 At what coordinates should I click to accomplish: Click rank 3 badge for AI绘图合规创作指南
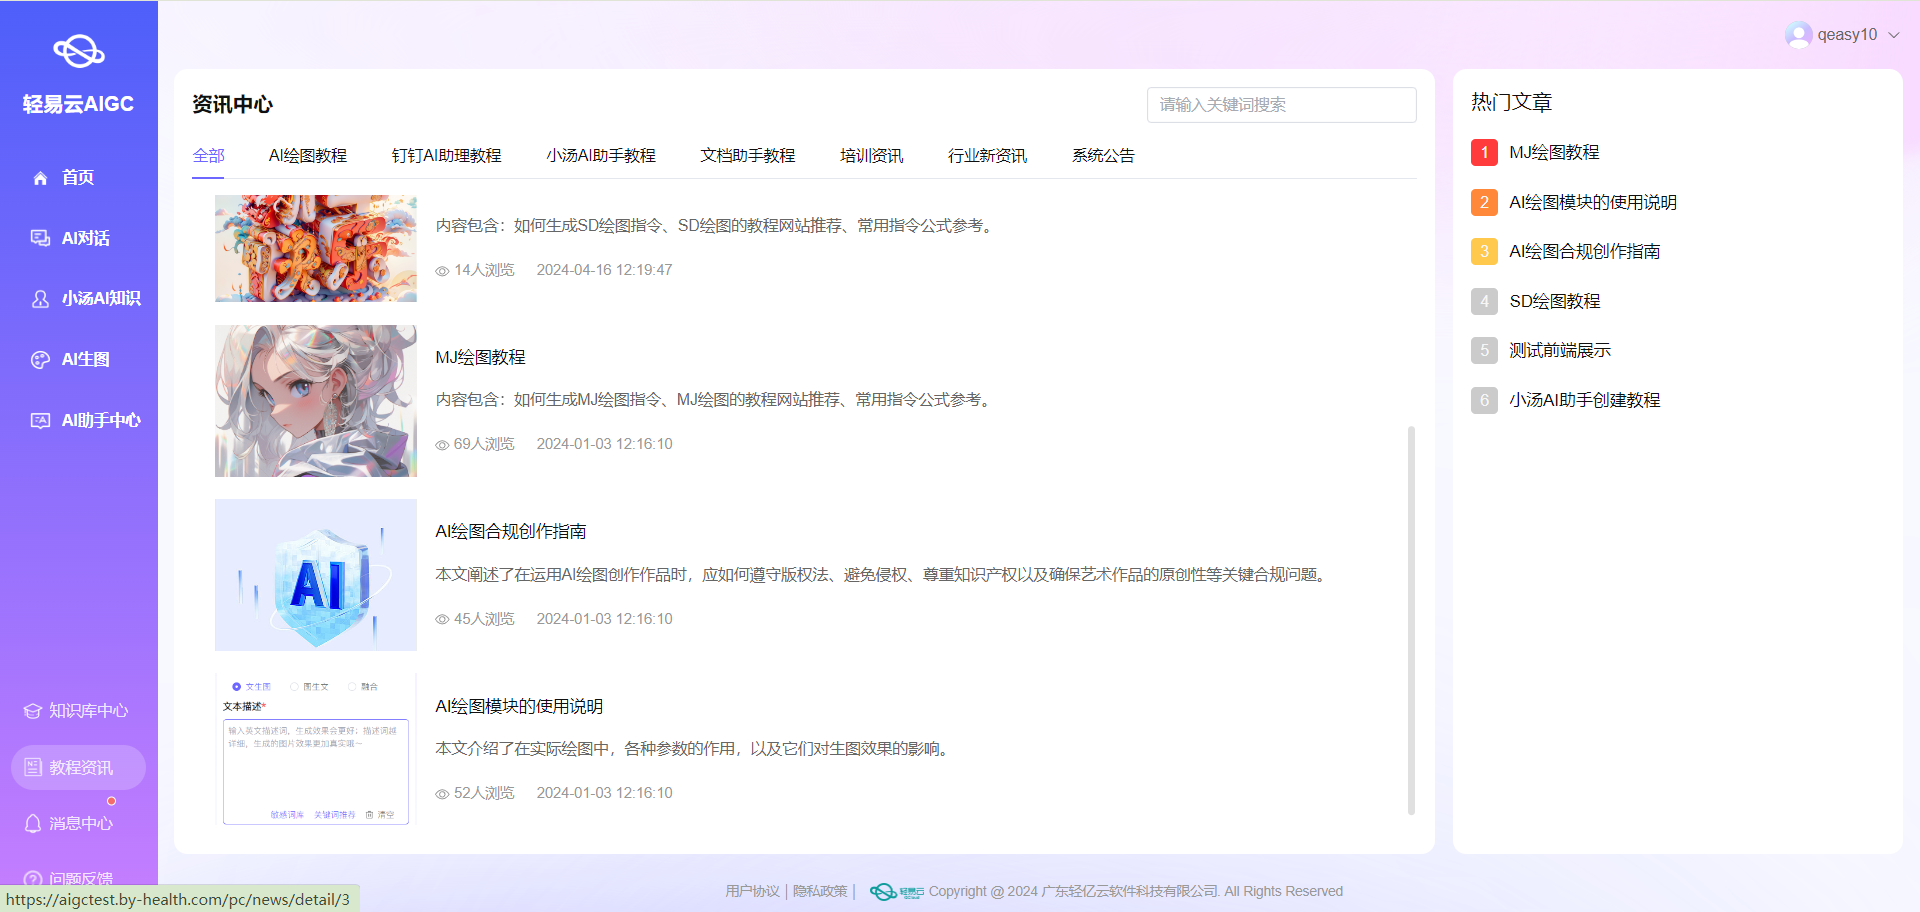pyautogui.click(x=1484, y=251)
